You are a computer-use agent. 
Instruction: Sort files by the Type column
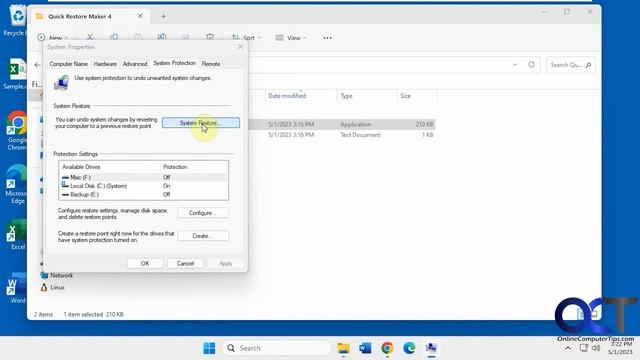[x=347, y=96]
